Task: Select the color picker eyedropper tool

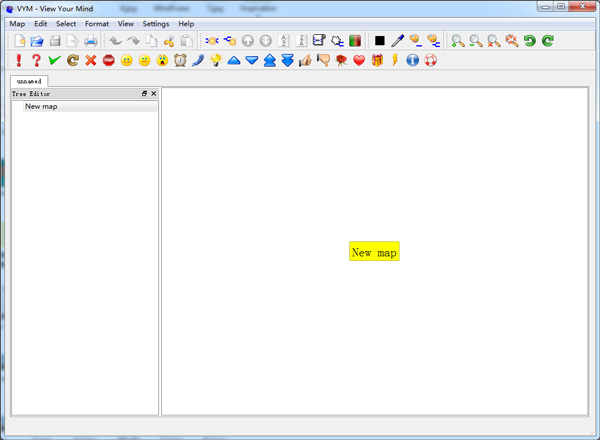Action: coord(397,41)
